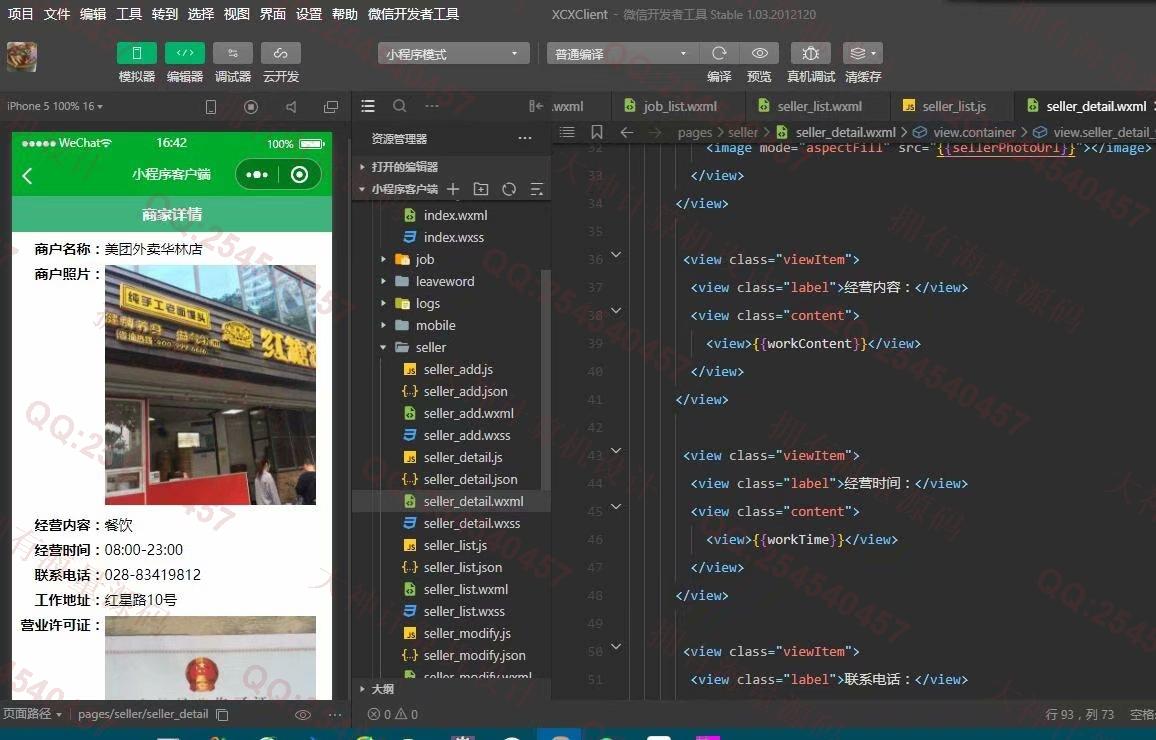1156x740 pixels.
Task: Click the errors and warnings status indicator
Action: click(392, 714)
